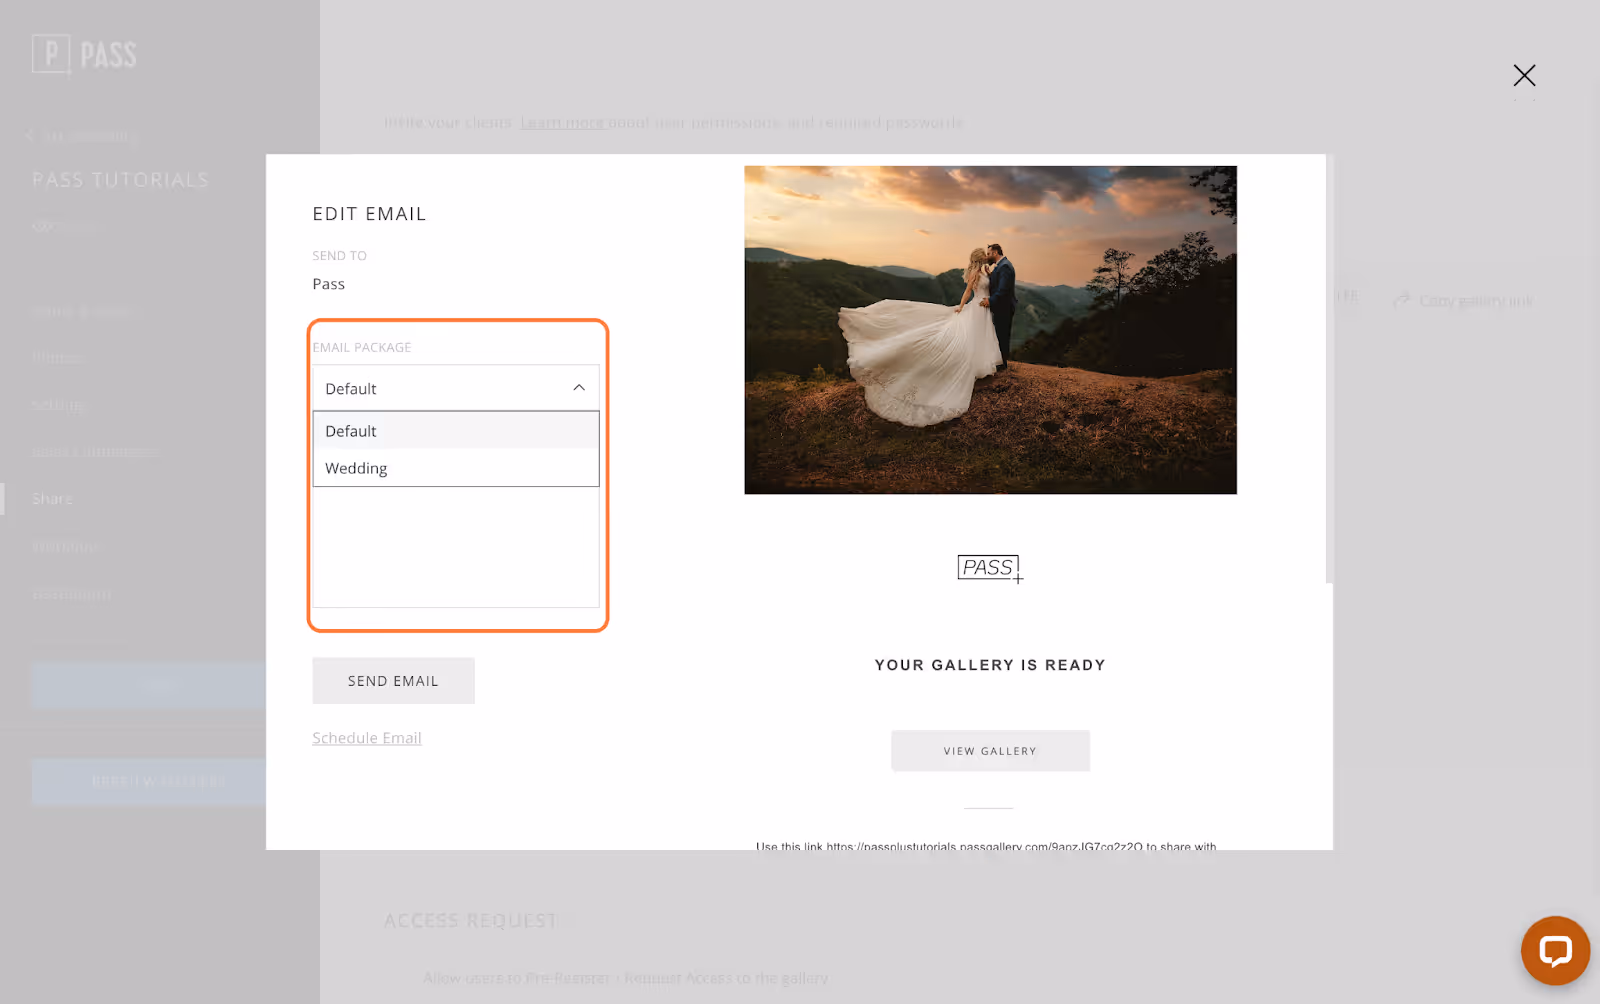Click the Pass recipient name

click(x=328, y=284)
